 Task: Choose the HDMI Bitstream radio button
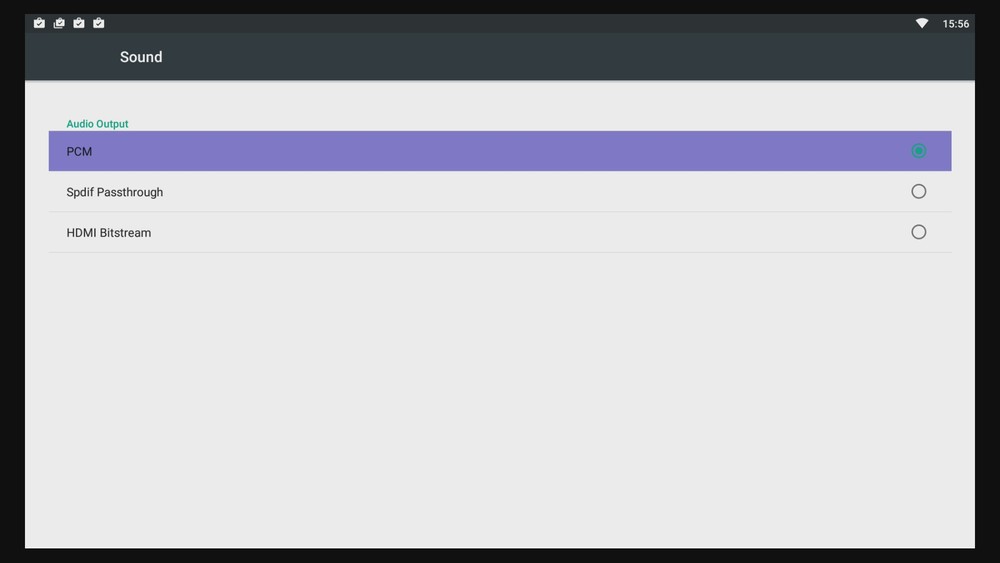pyautogui.click(x=918, y=232)
